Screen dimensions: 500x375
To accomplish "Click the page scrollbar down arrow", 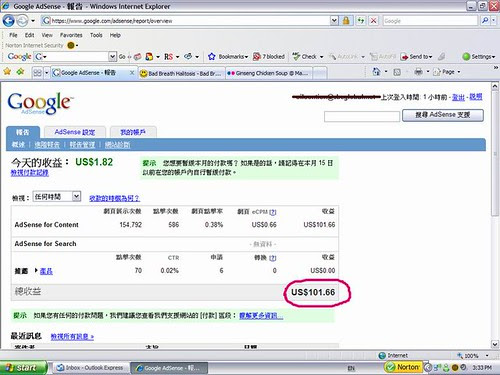I will pyautogui.click(x=495, y=344).
